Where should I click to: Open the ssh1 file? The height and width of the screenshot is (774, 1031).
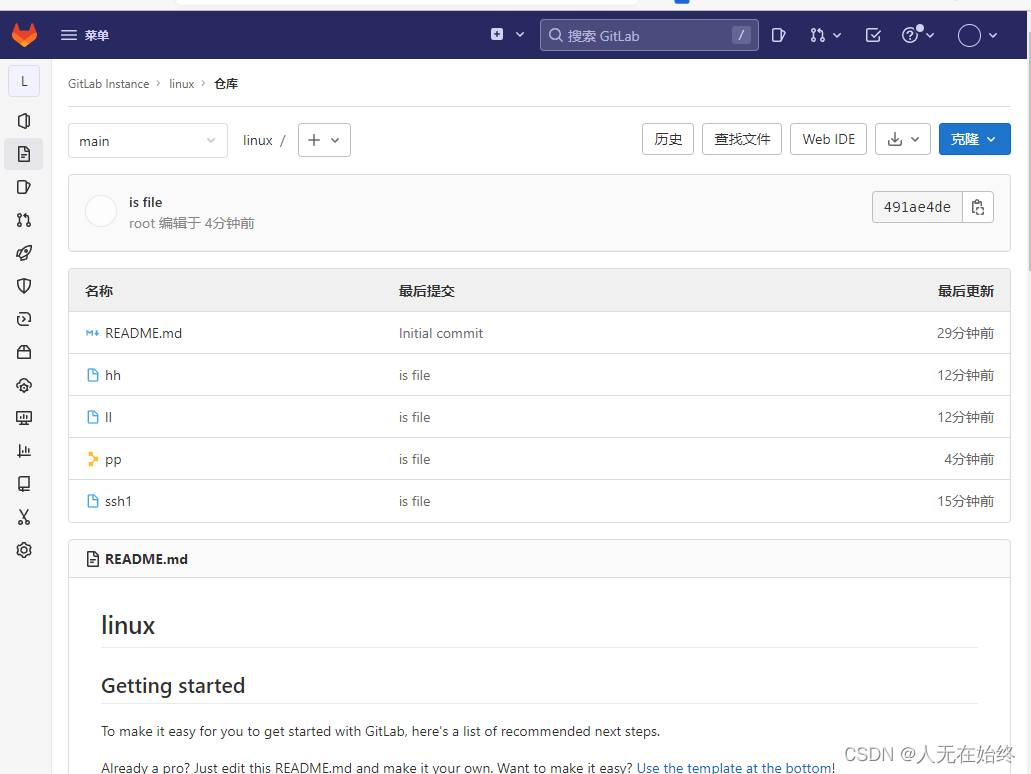pos(118,502)
